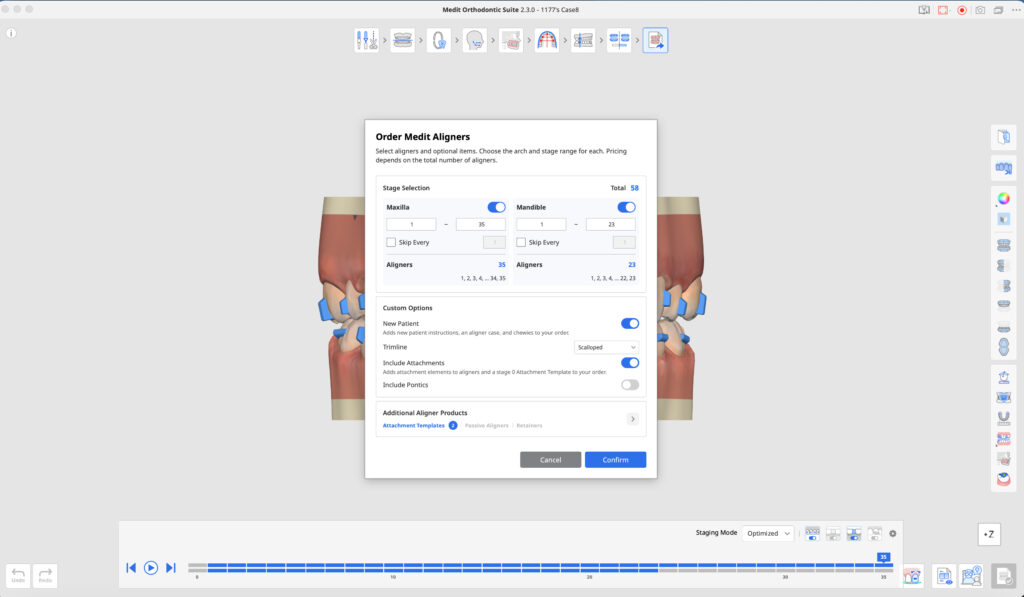This screenshot has width=1024, height=597.
Task: Click the Maxilla start stage field
Action: coord(411,224)
